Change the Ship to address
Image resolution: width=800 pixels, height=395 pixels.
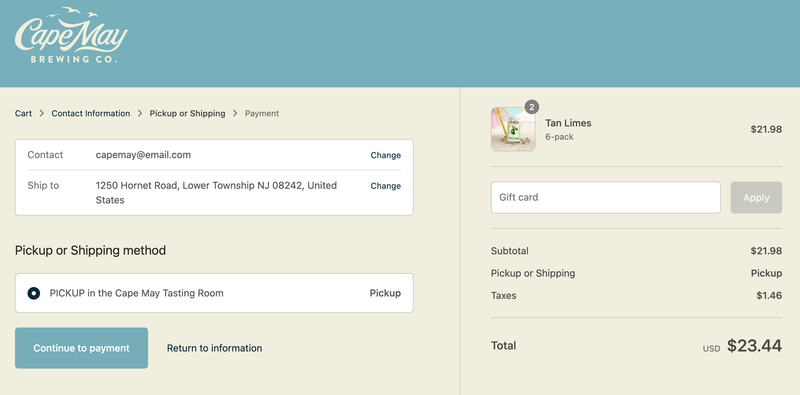point(386,186)
